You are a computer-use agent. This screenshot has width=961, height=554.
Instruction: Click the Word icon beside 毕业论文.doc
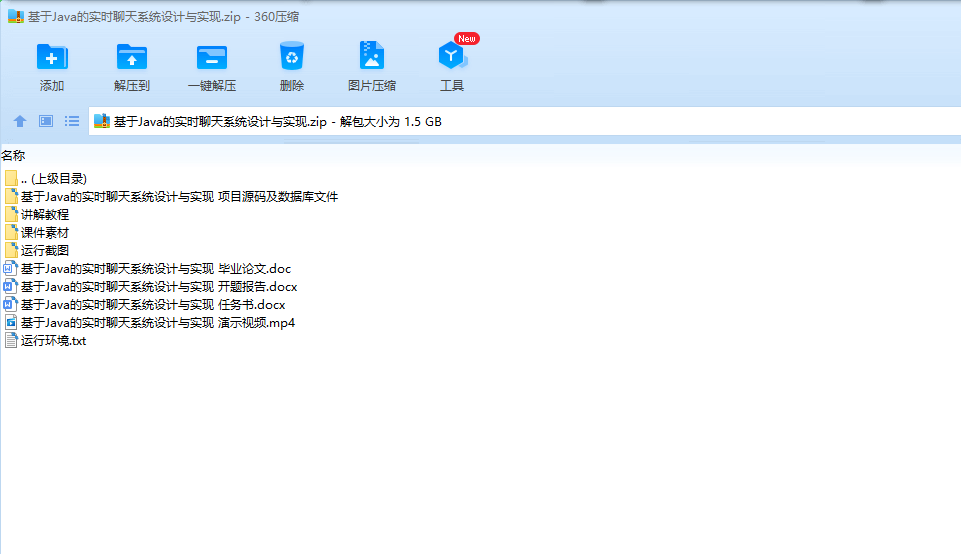[x=10, y=268]
